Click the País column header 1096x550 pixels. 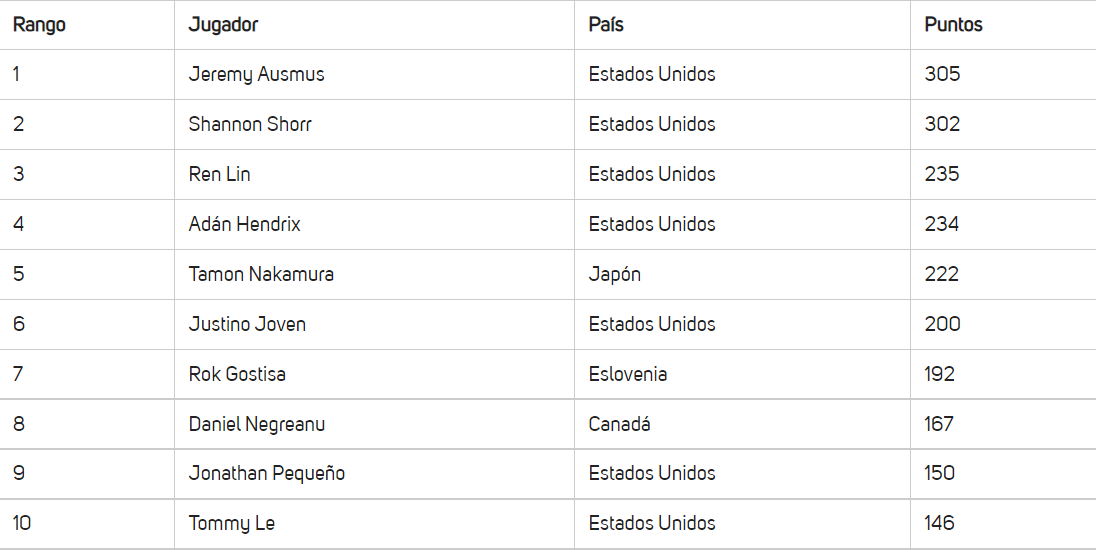click(606, 24)
